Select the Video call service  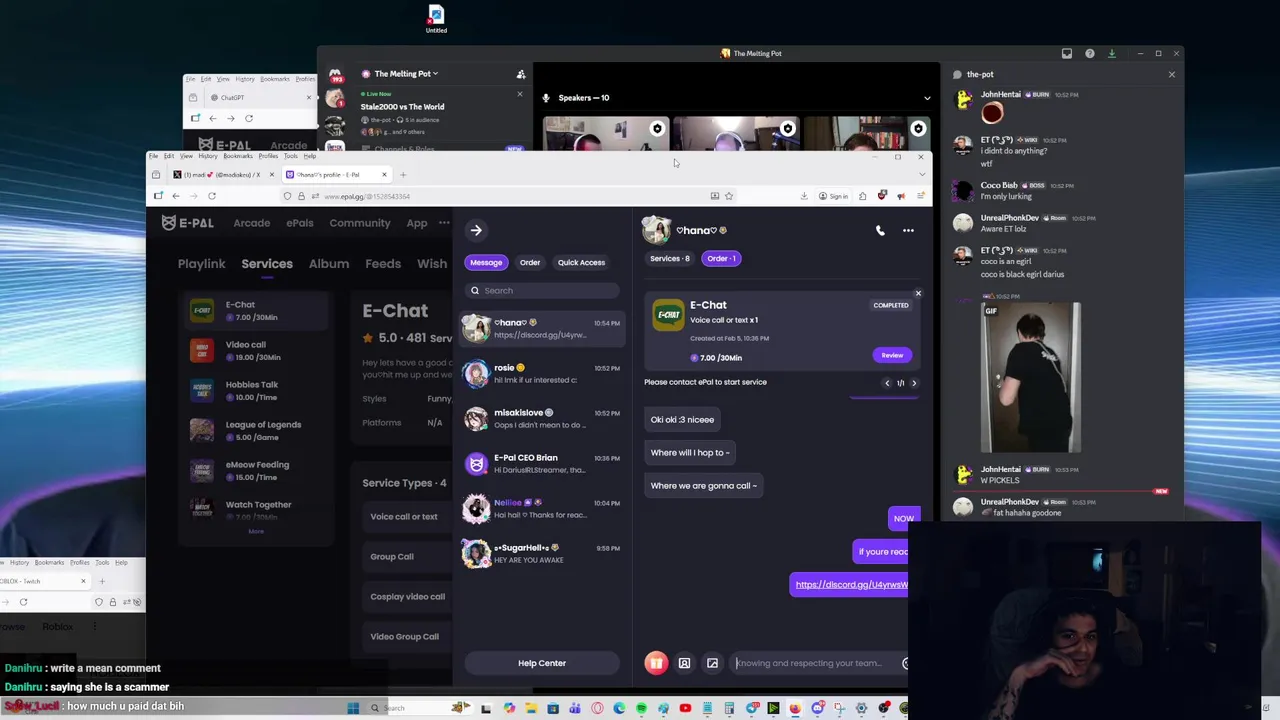[x=255, y=351]
